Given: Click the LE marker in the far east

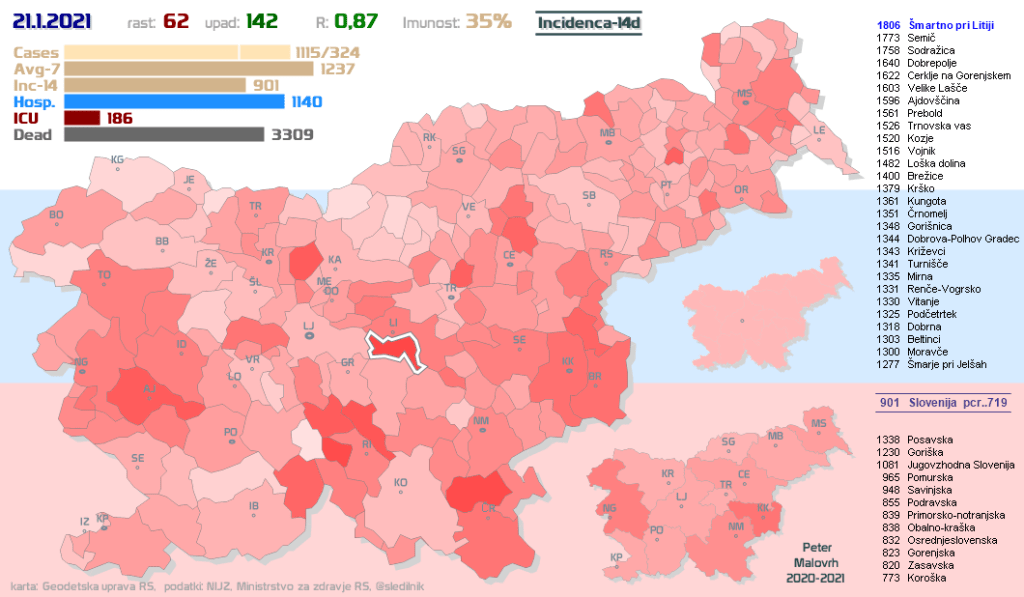Looking at the screenshot, I should point(819,133).
